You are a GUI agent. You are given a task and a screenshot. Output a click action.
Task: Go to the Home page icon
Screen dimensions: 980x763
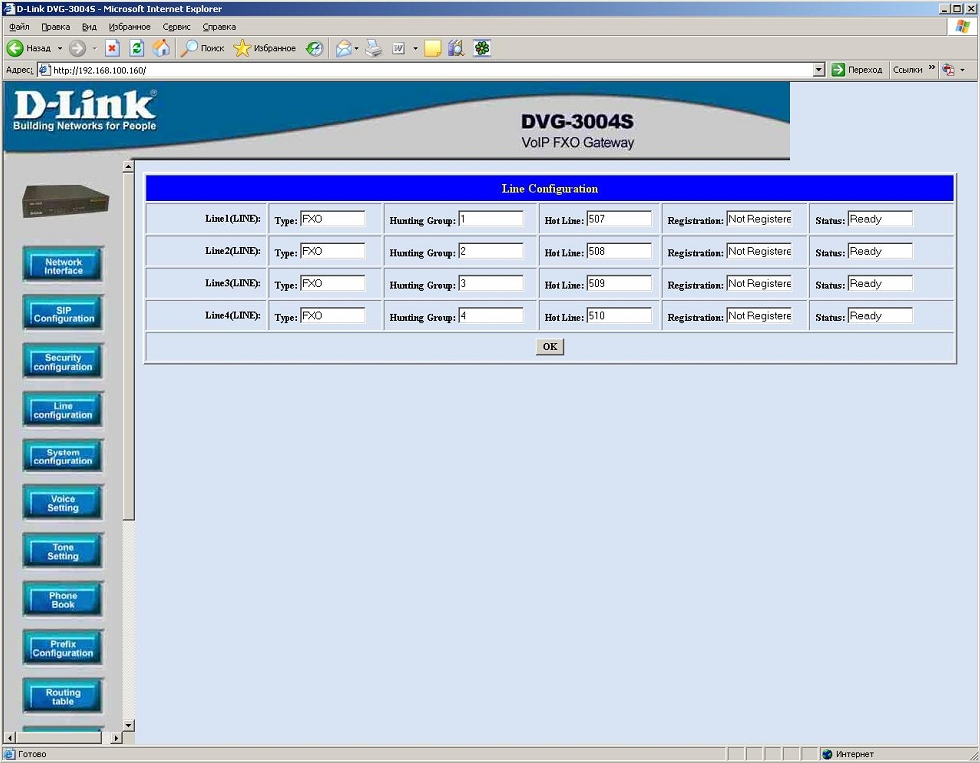[x=161, y=48]
